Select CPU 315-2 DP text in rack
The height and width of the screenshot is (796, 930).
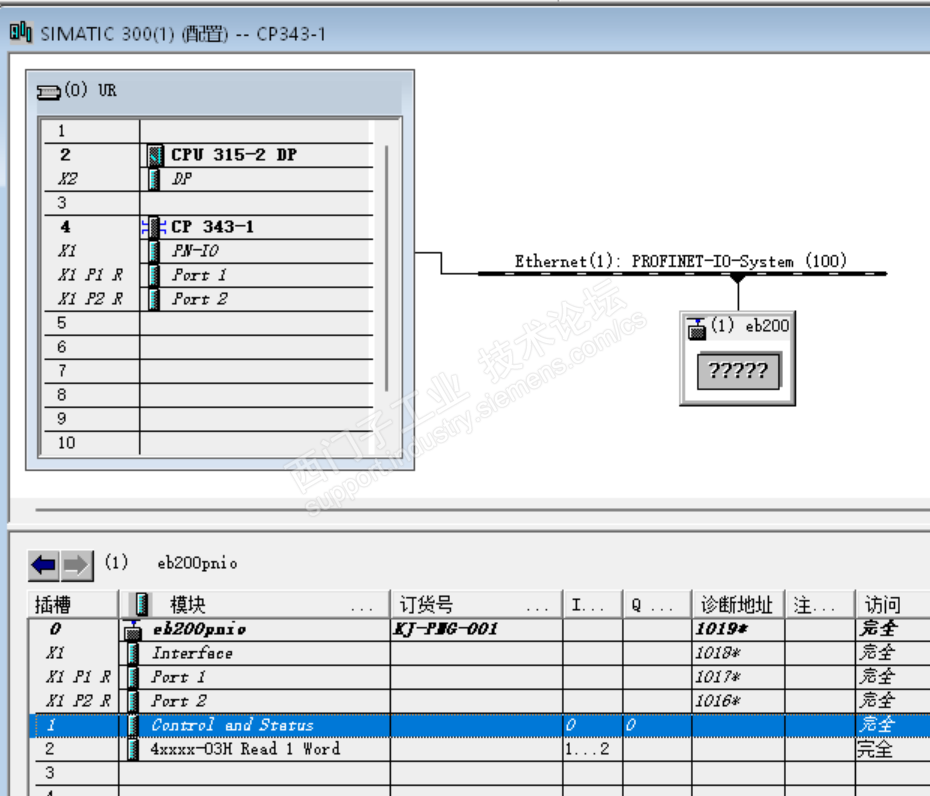234,155
